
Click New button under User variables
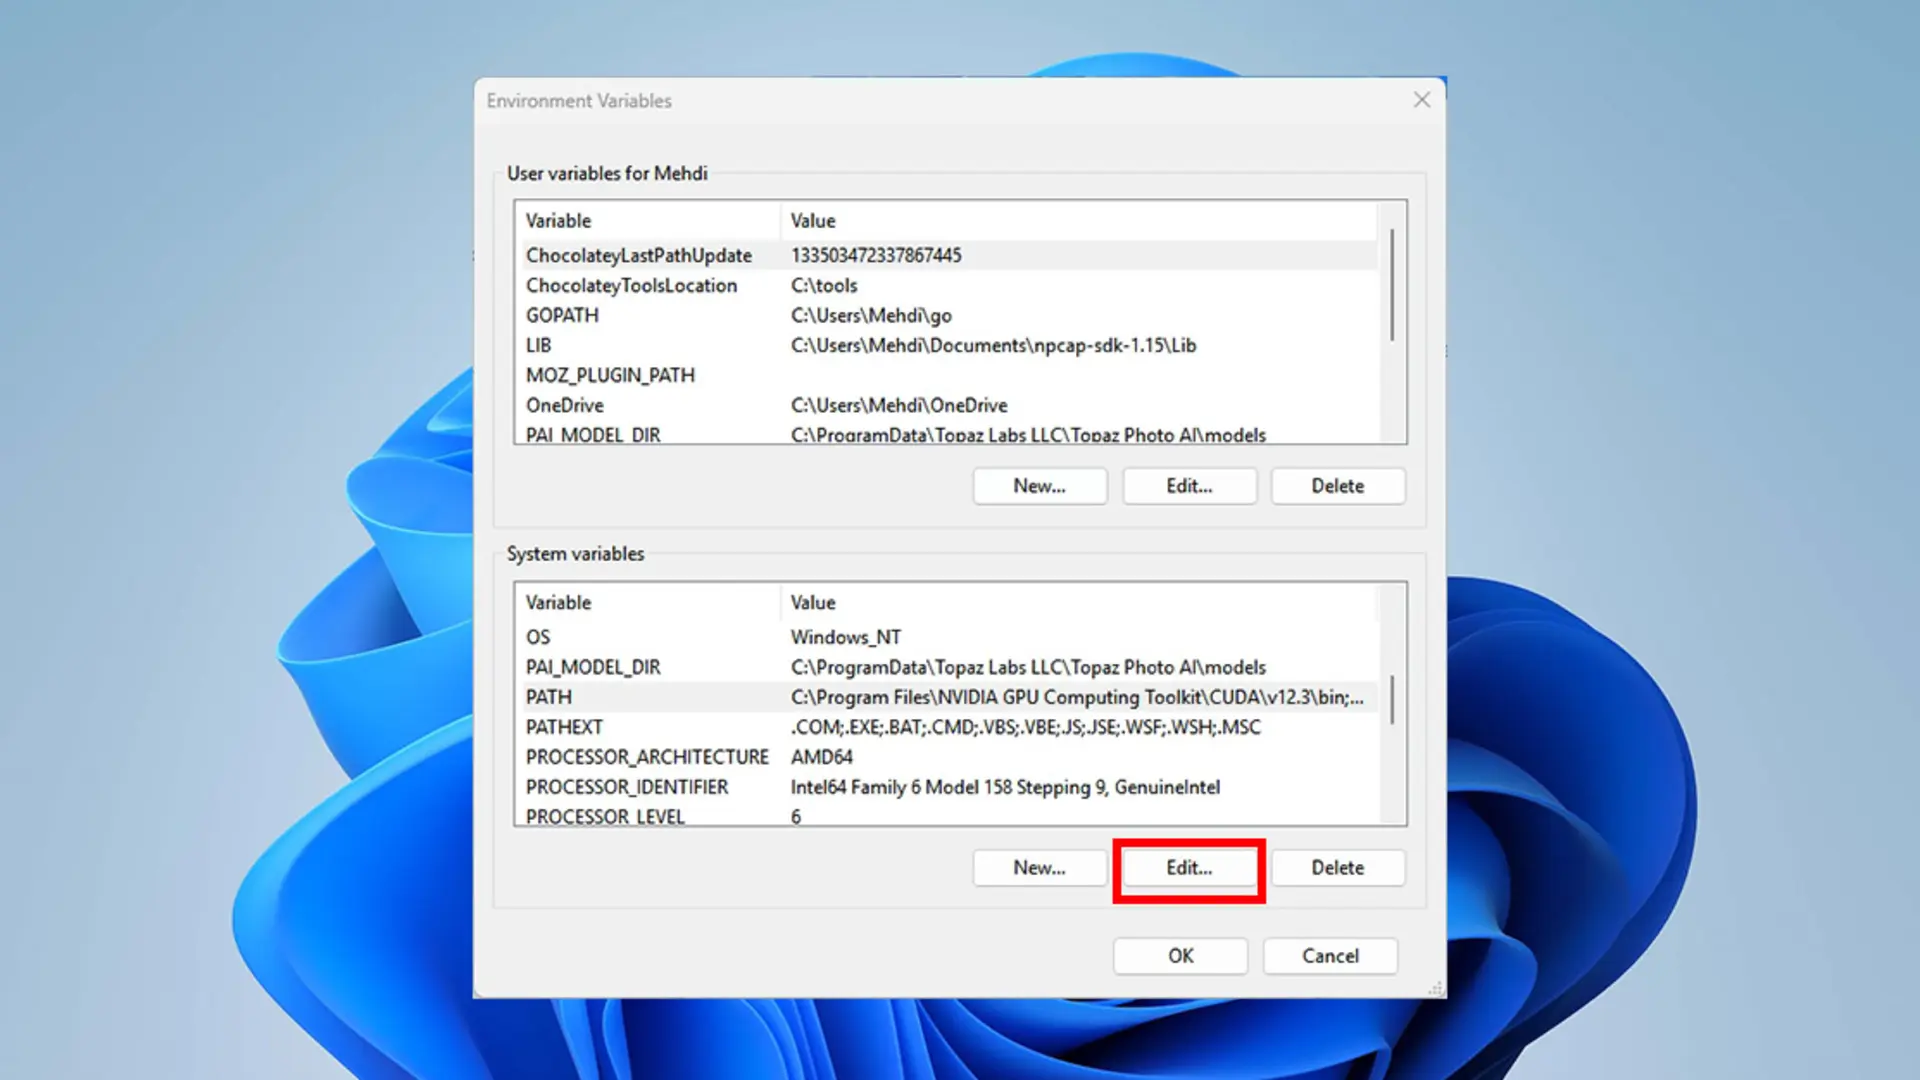1040,486
